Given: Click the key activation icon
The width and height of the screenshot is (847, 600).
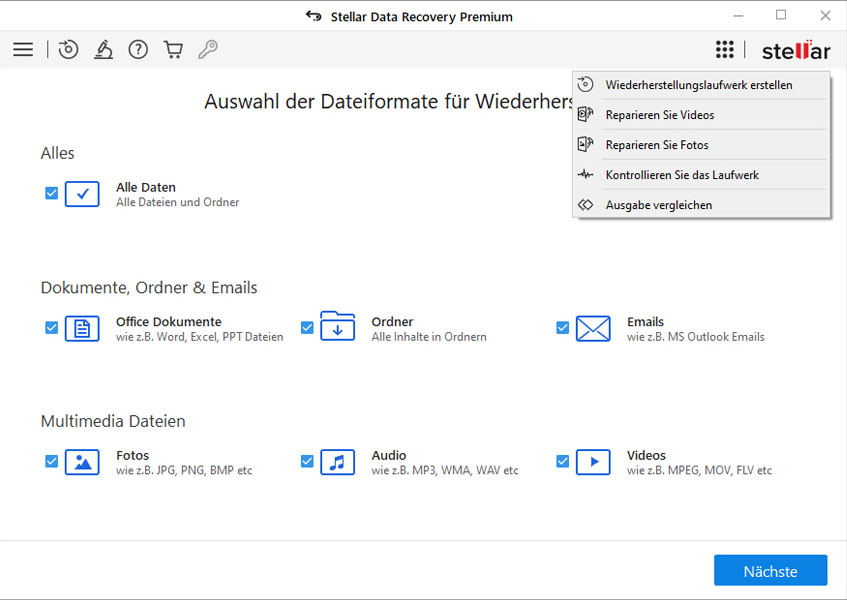Looking at the screenshot, I should (208, 49).
